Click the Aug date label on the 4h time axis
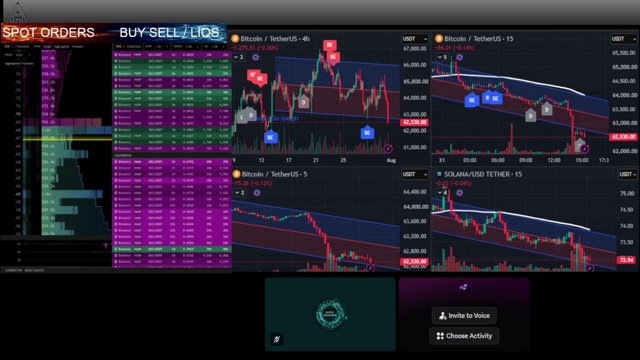This screenshot has height=360, width=640. [x=391, y=160]
